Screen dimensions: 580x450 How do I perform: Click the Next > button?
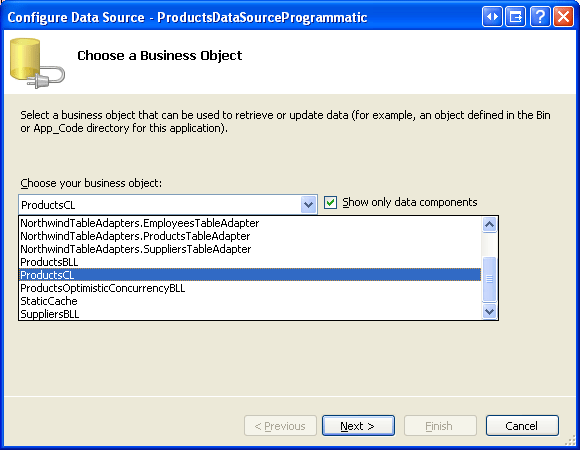358,426
